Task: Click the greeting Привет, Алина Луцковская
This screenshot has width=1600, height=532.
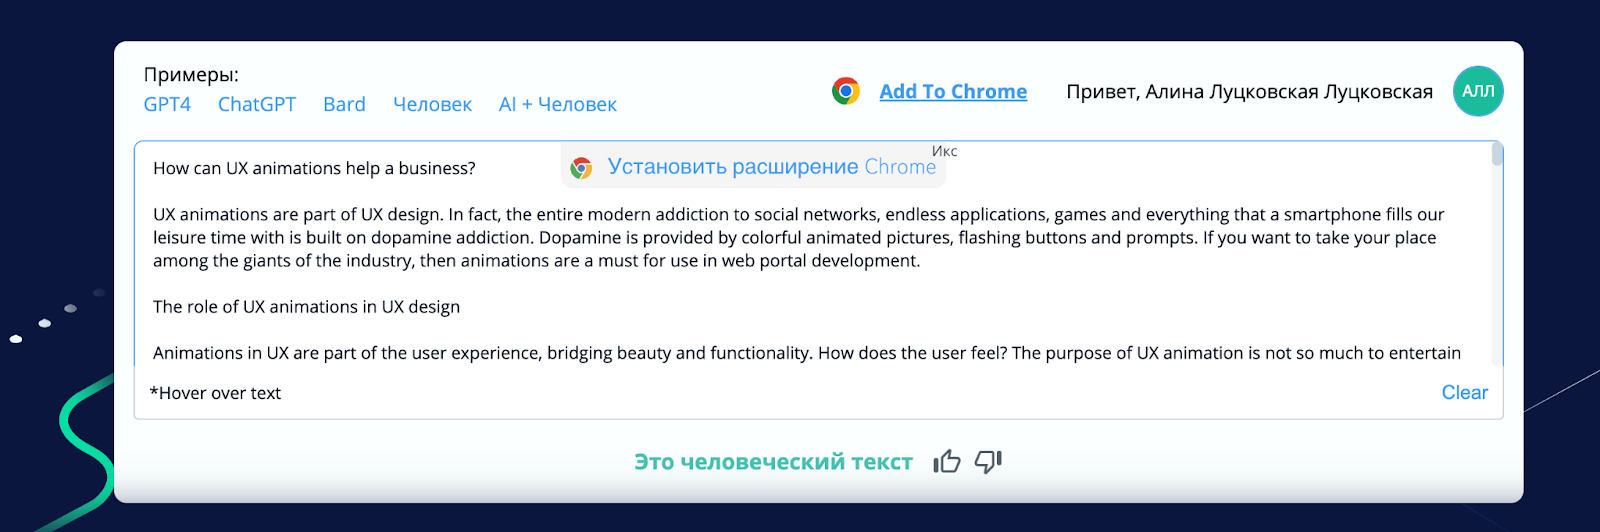Action: pos(1249,92)
